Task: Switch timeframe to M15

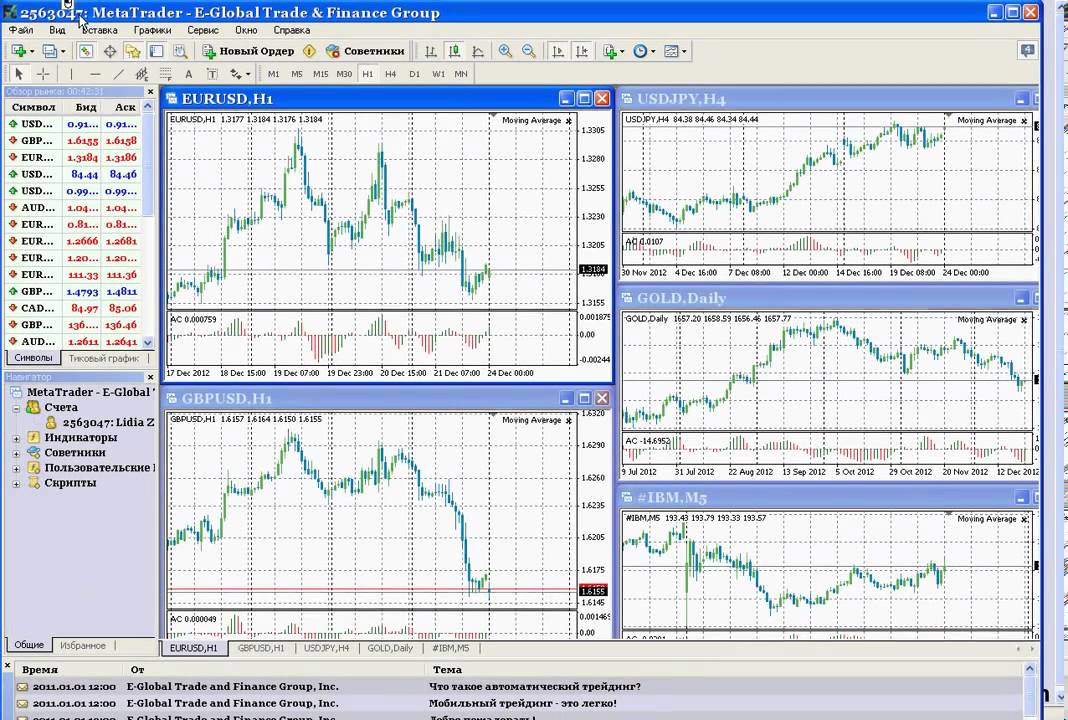Action: point(320,74)
